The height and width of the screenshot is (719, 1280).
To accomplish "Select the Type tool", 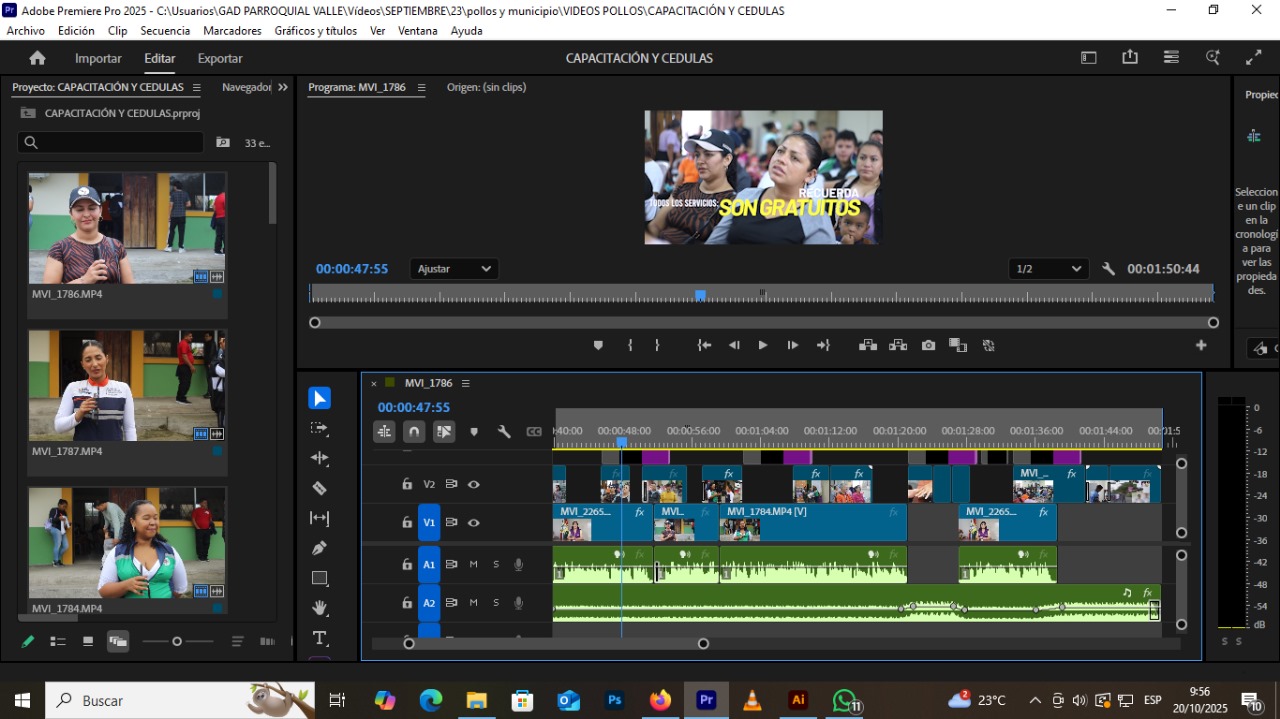I will [320, 638].
